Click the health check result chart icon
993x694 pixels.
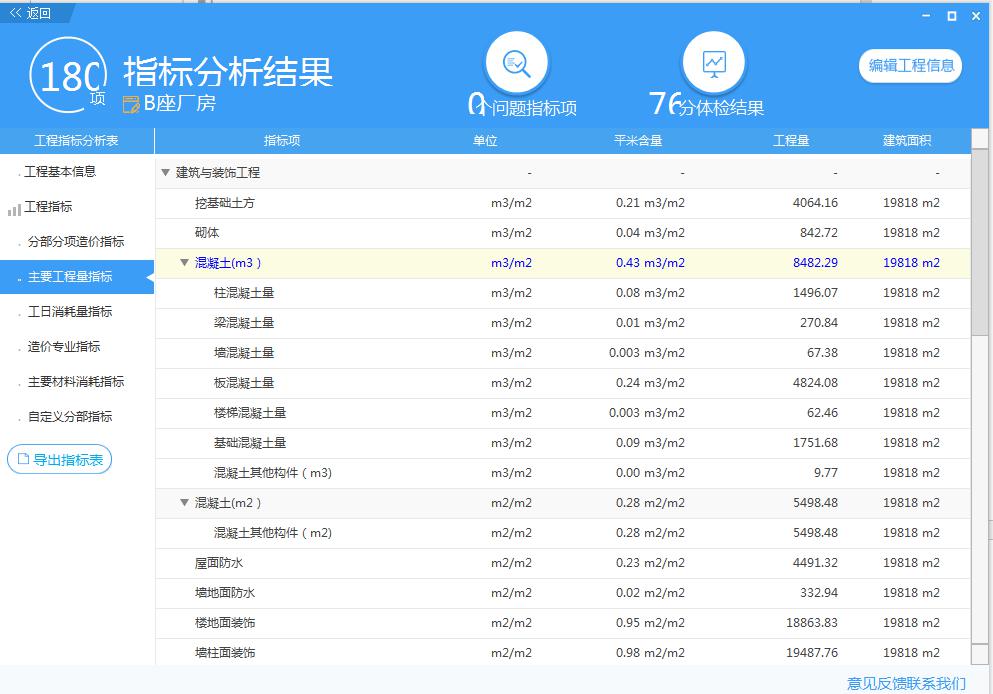click(x=713, y=64)
